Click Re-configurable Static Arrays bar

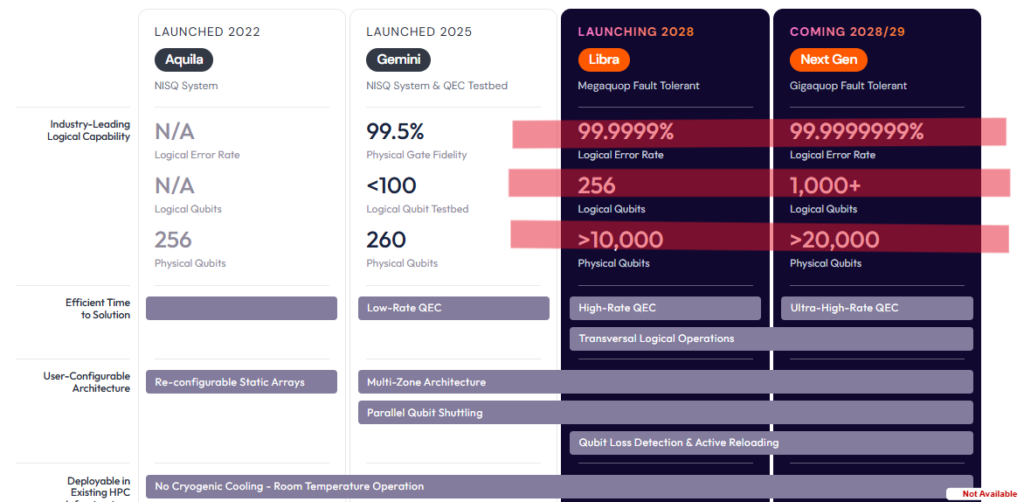(241, 382)
